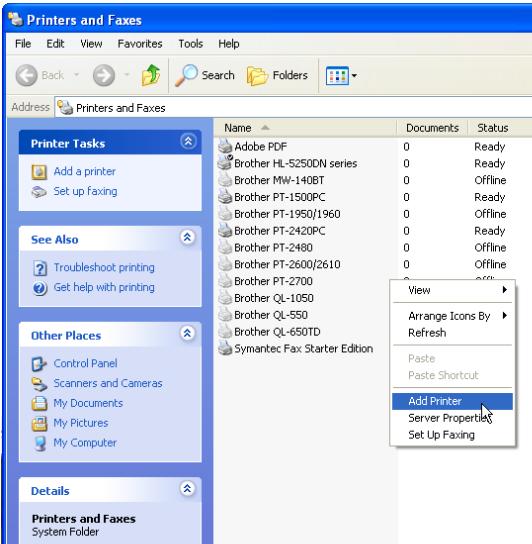This screenshot has width=532, height=544.
Task: Click the My Documents folder icon
Action: click(x=39, y=403)
